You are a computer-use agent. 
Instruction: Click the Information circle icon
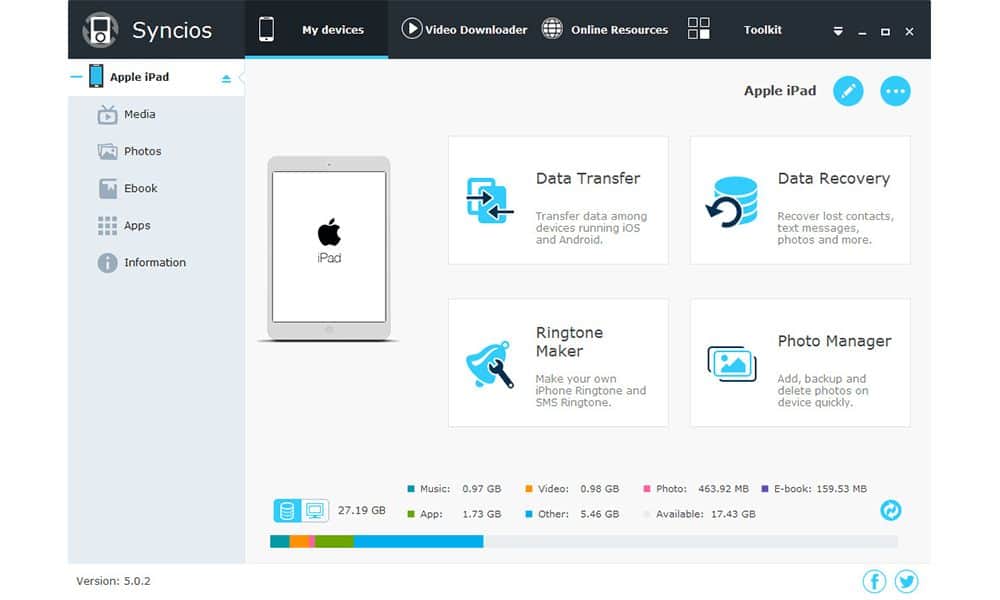pyautogui.click(x=107, y=263)
